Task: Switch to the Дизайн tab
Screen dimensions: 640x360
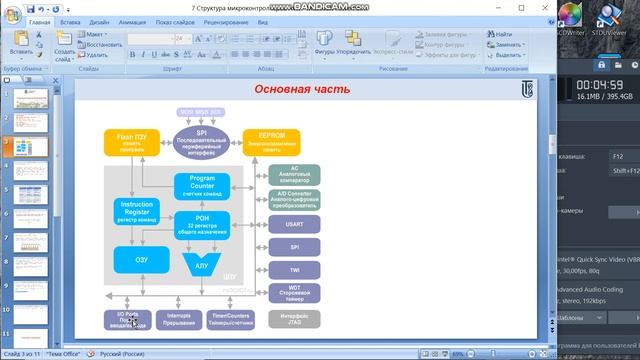Action: 99,22
